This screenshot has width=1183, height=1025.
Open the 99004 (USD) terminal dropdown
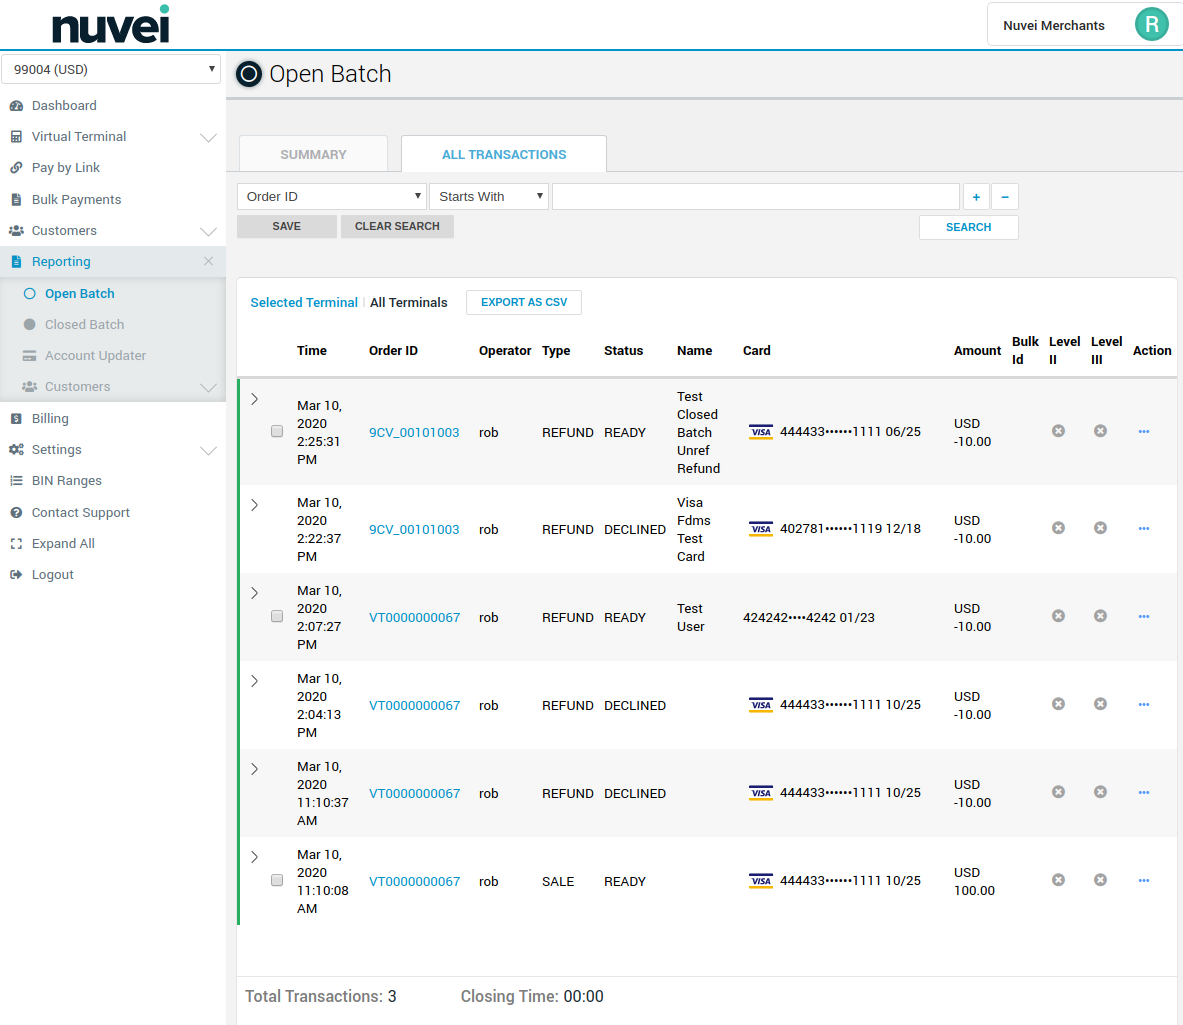point(111,69)
